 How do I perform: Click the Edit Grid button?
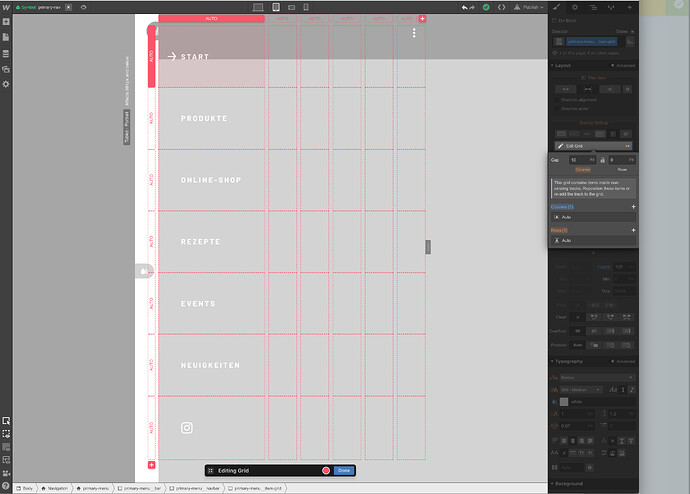593,146
